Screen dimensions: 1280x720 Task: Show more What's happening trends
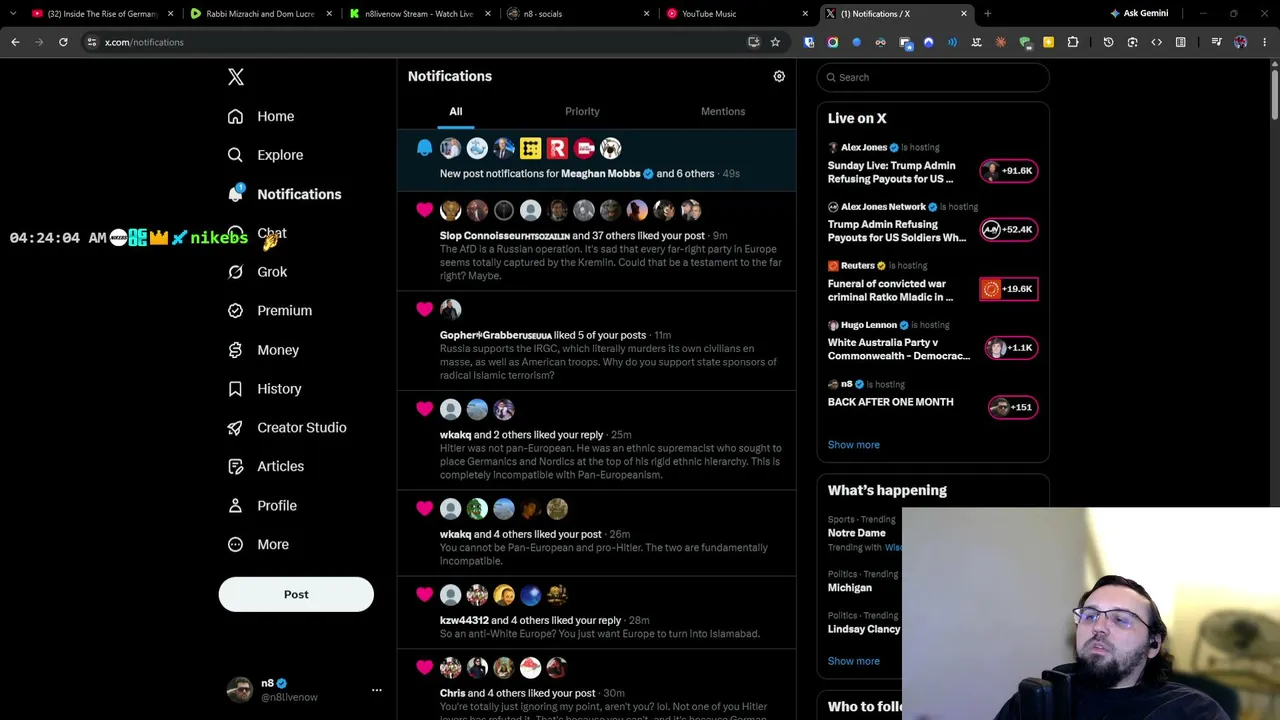[x=854, y=661]
